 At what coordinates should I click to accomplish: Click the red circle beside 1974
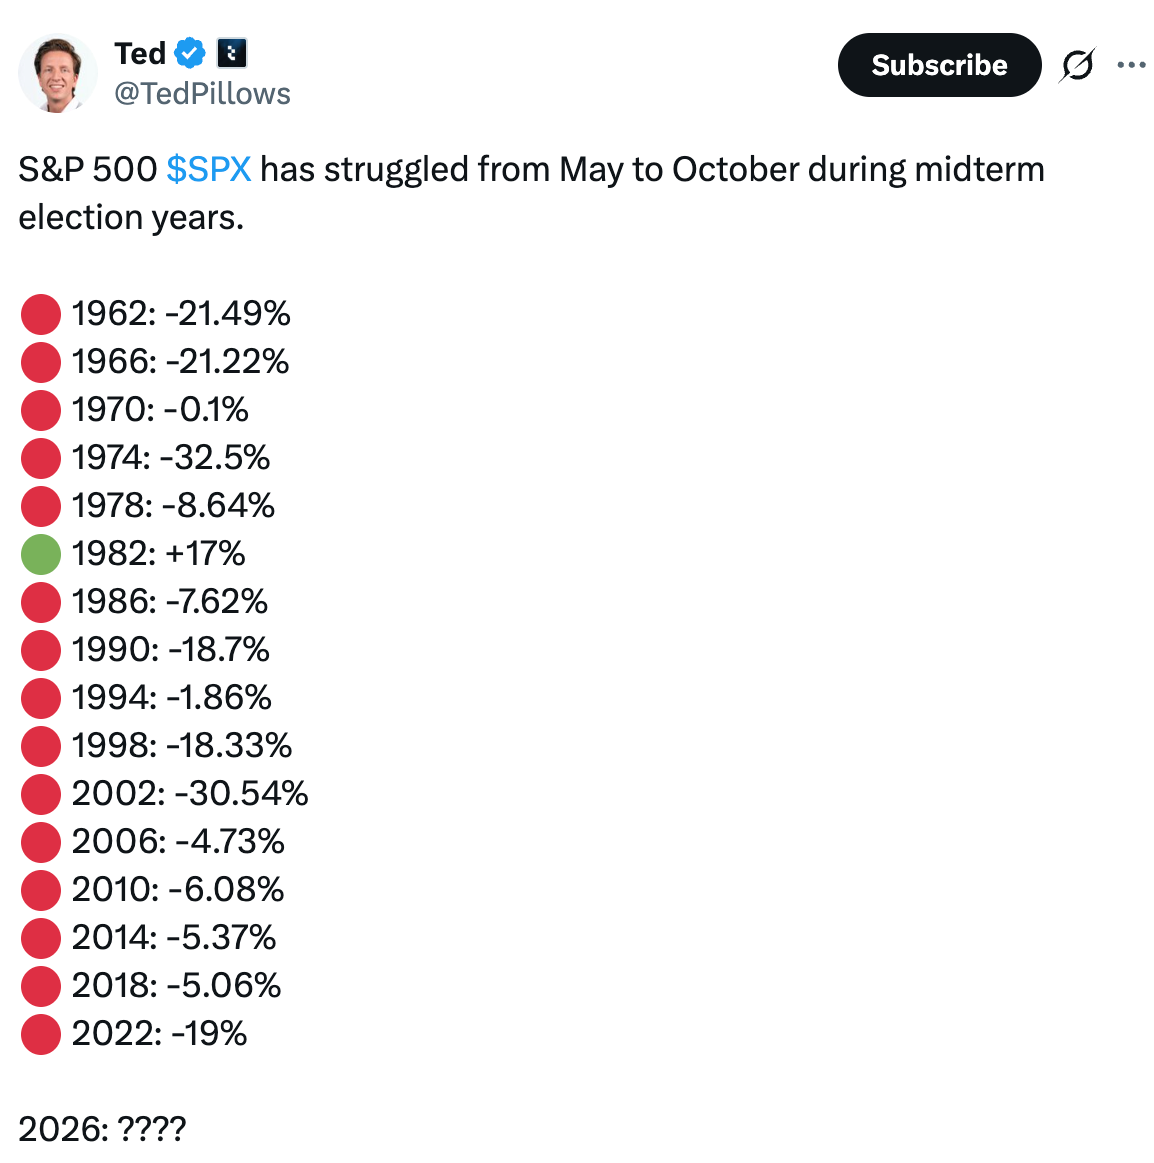pyautogui.click(x=41, y=458)
